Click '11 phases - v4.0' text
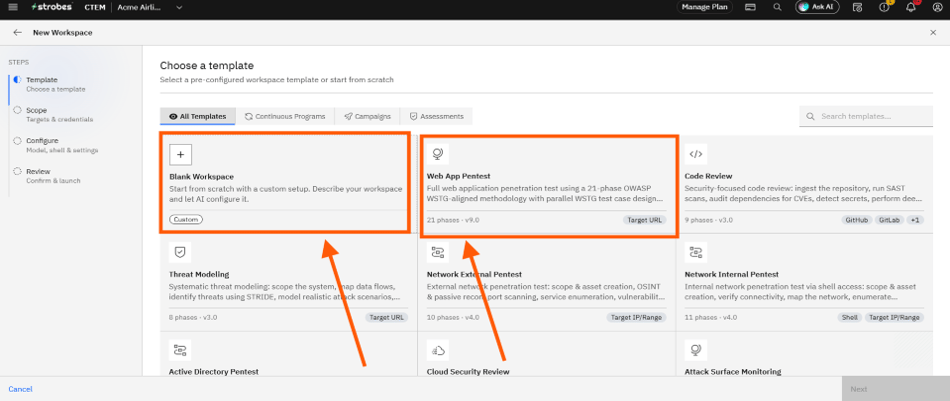The height and width of the screenshot is (401, 950). pyautogui.click(x=711, y=317)
